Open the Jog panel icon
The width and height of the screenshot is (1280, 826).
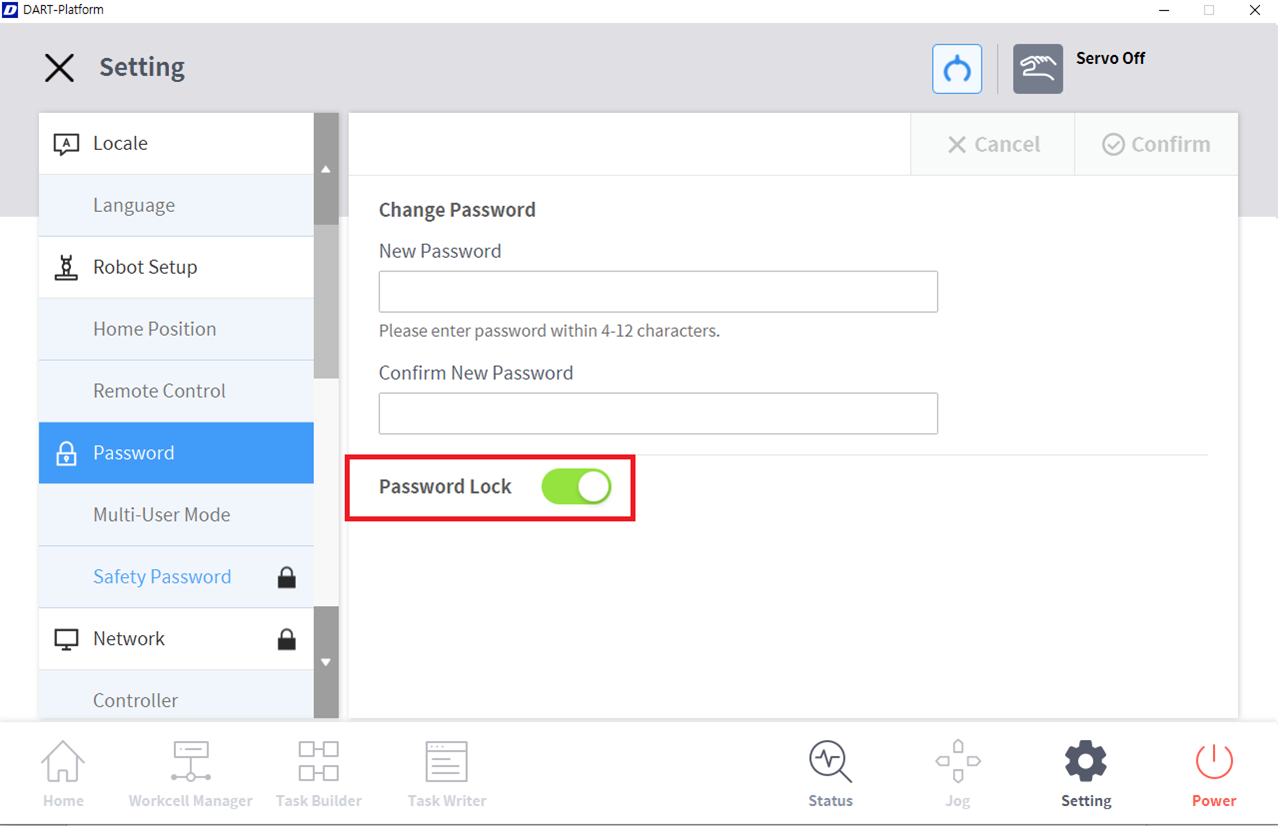tap(957, 774)
